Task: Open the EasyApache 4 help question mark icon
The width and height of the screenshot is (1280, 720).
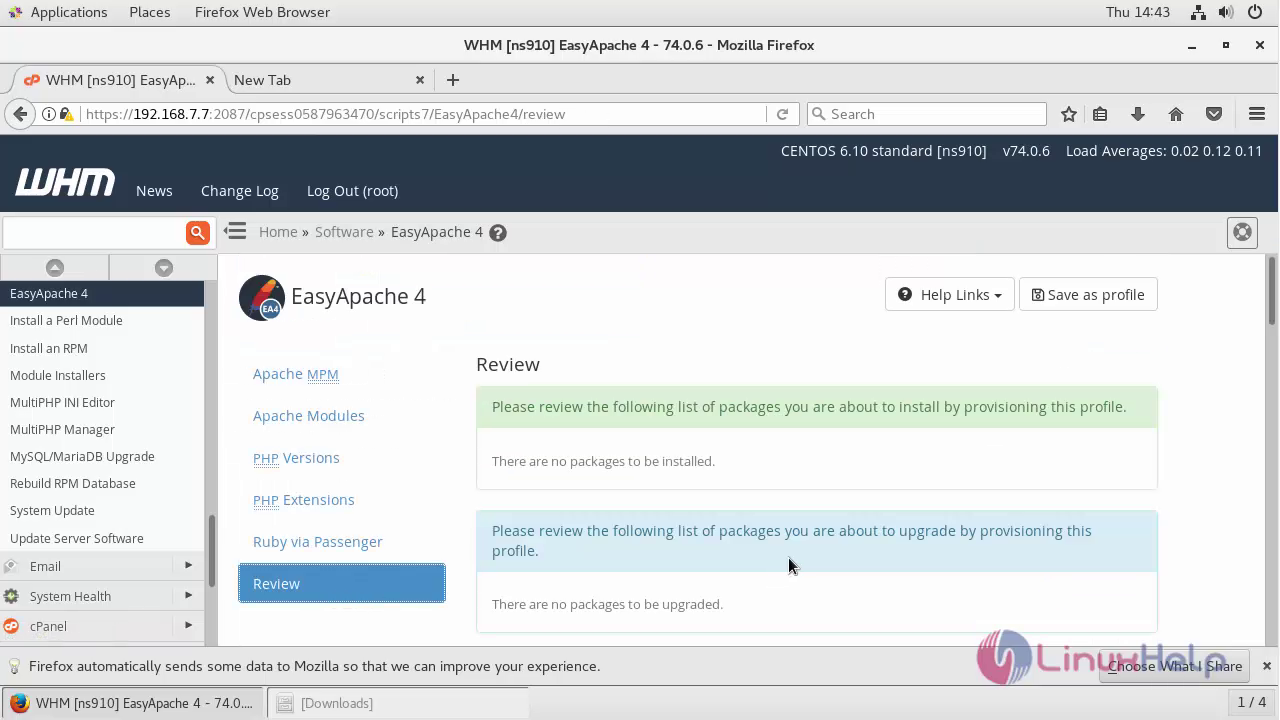Action: [498, 233]
